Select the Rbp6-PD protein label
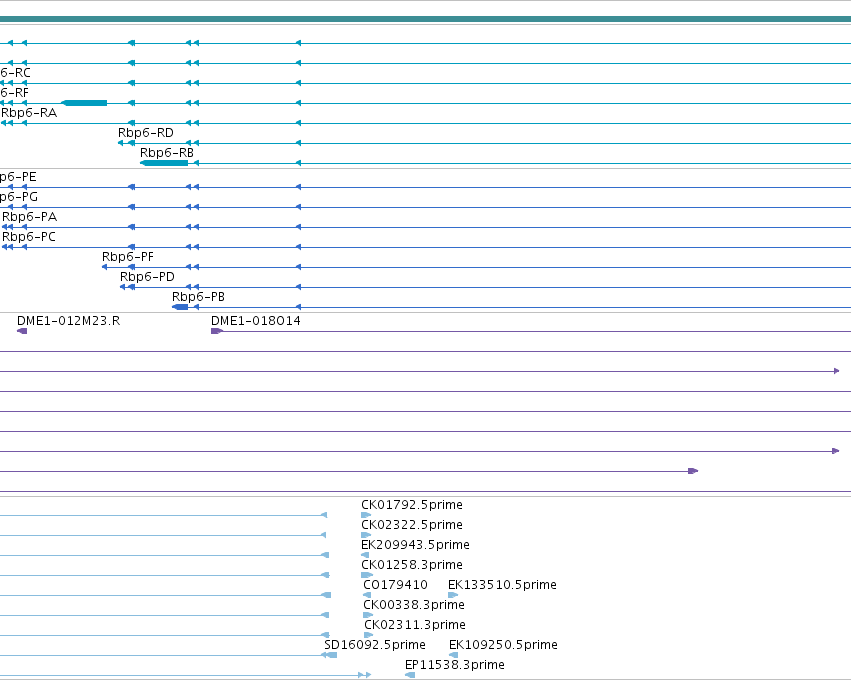 pyautogui.click(x=147, y=277)
